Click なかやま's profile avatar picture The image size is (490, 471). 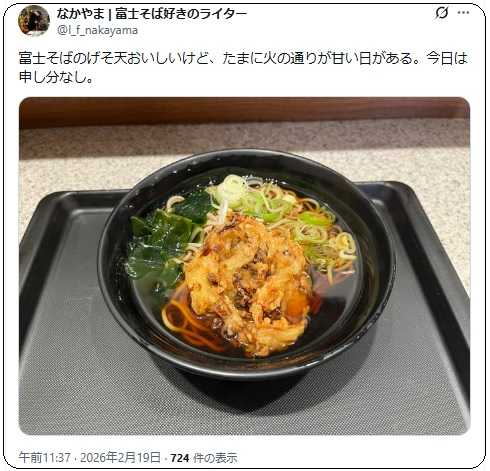click(34, 20)
